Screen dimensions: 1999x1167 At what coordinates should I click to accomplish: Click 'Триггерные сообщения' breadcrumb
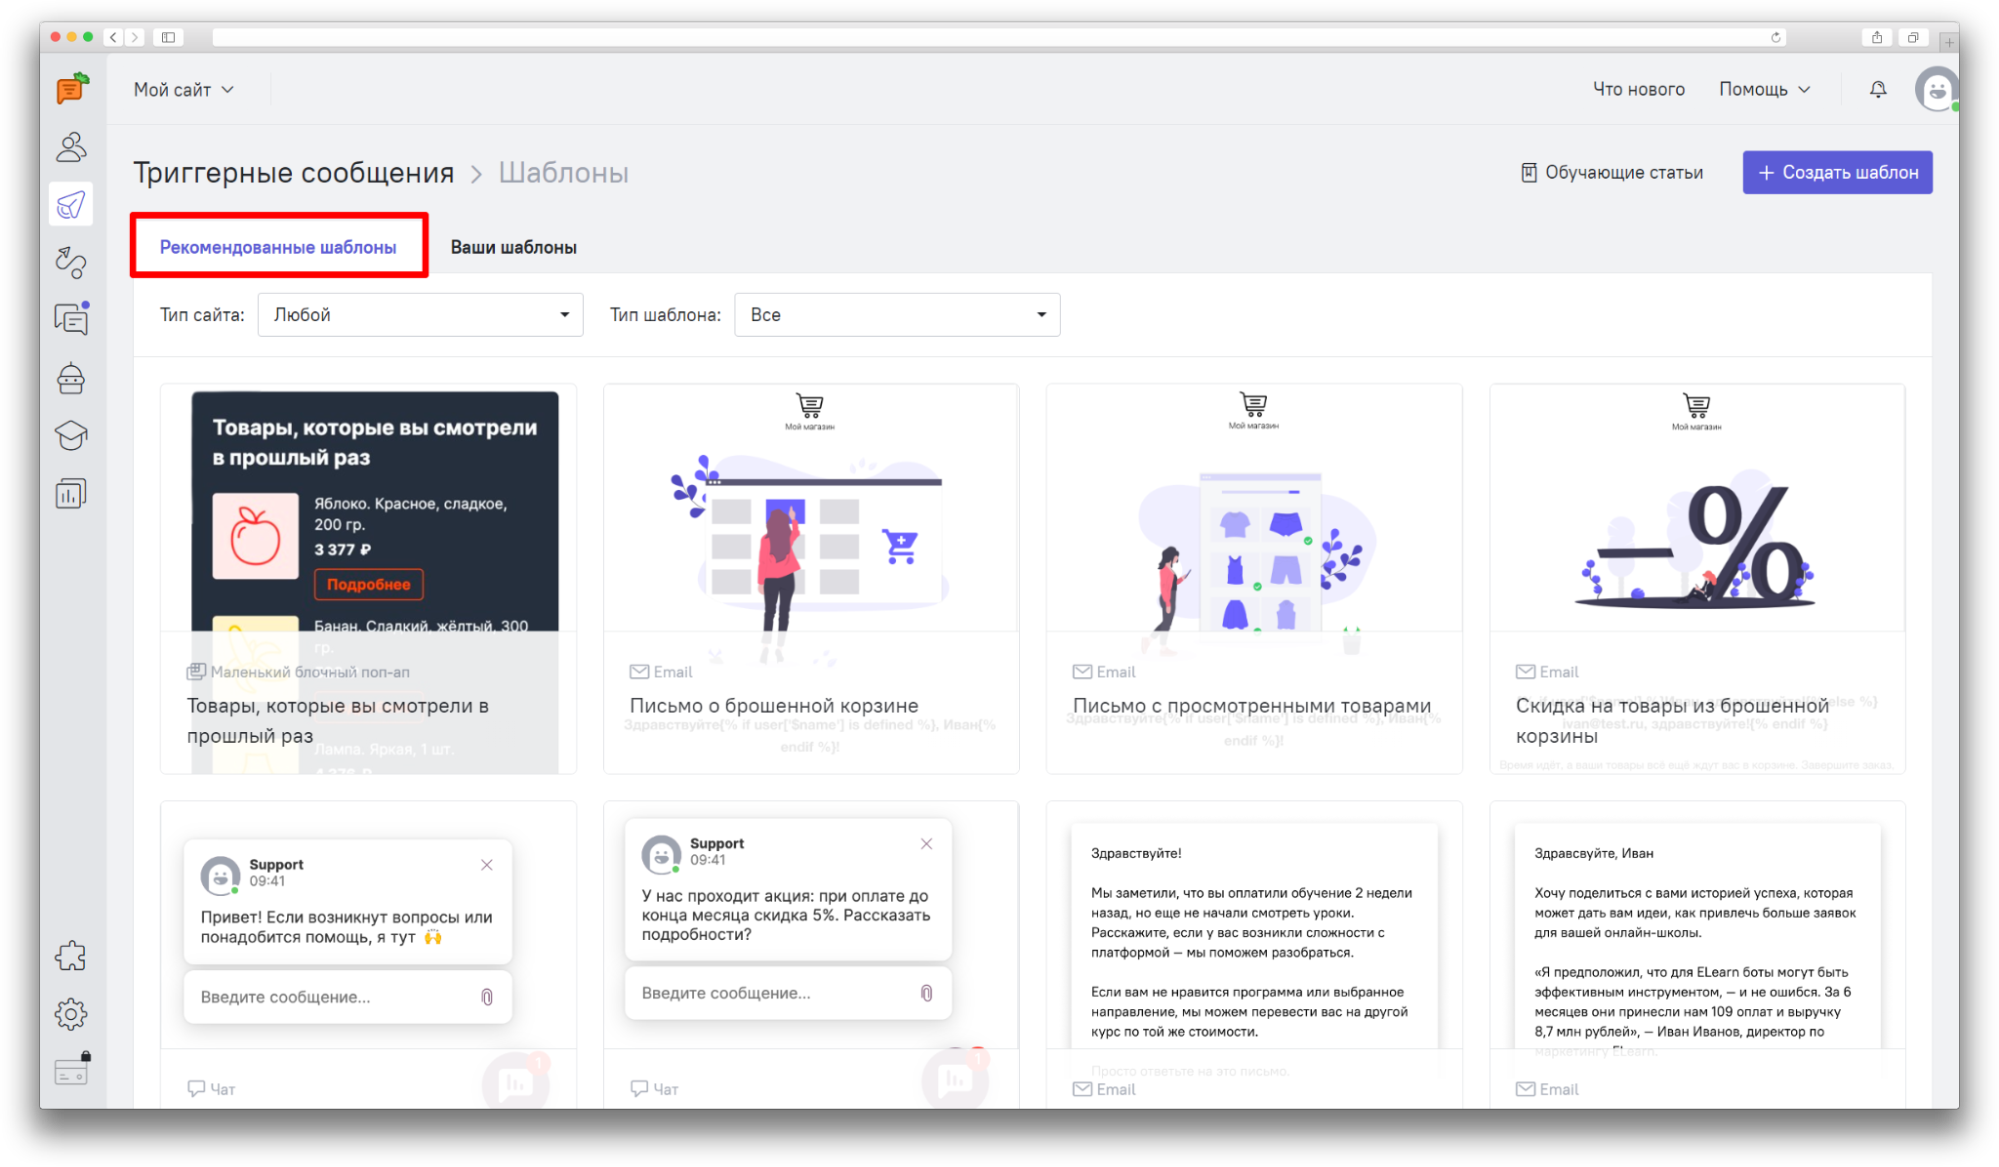click(294, 173)
